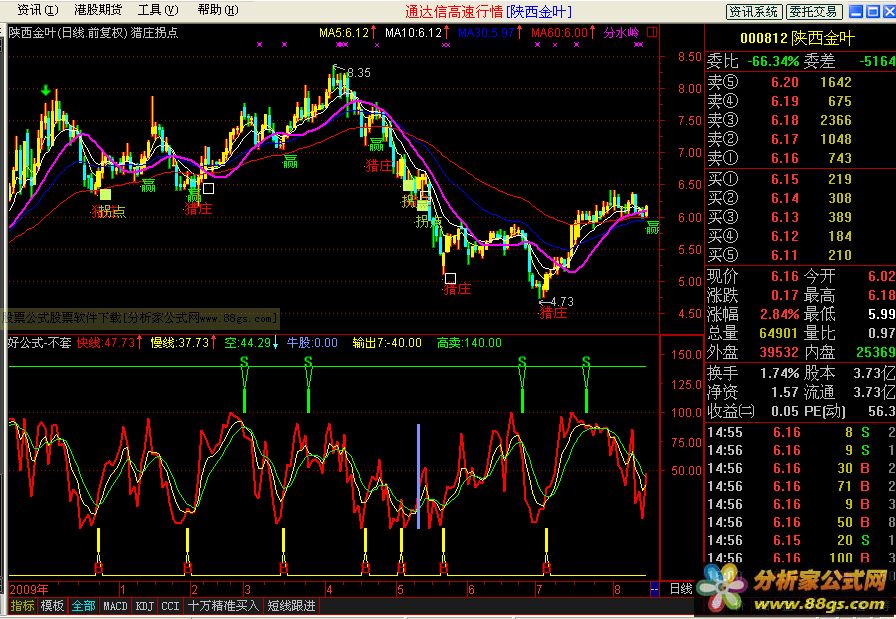Screen dimensions: 896x619
Task: Click the white square marker above 4.73 猎庄 label
Action: [450, 278]
